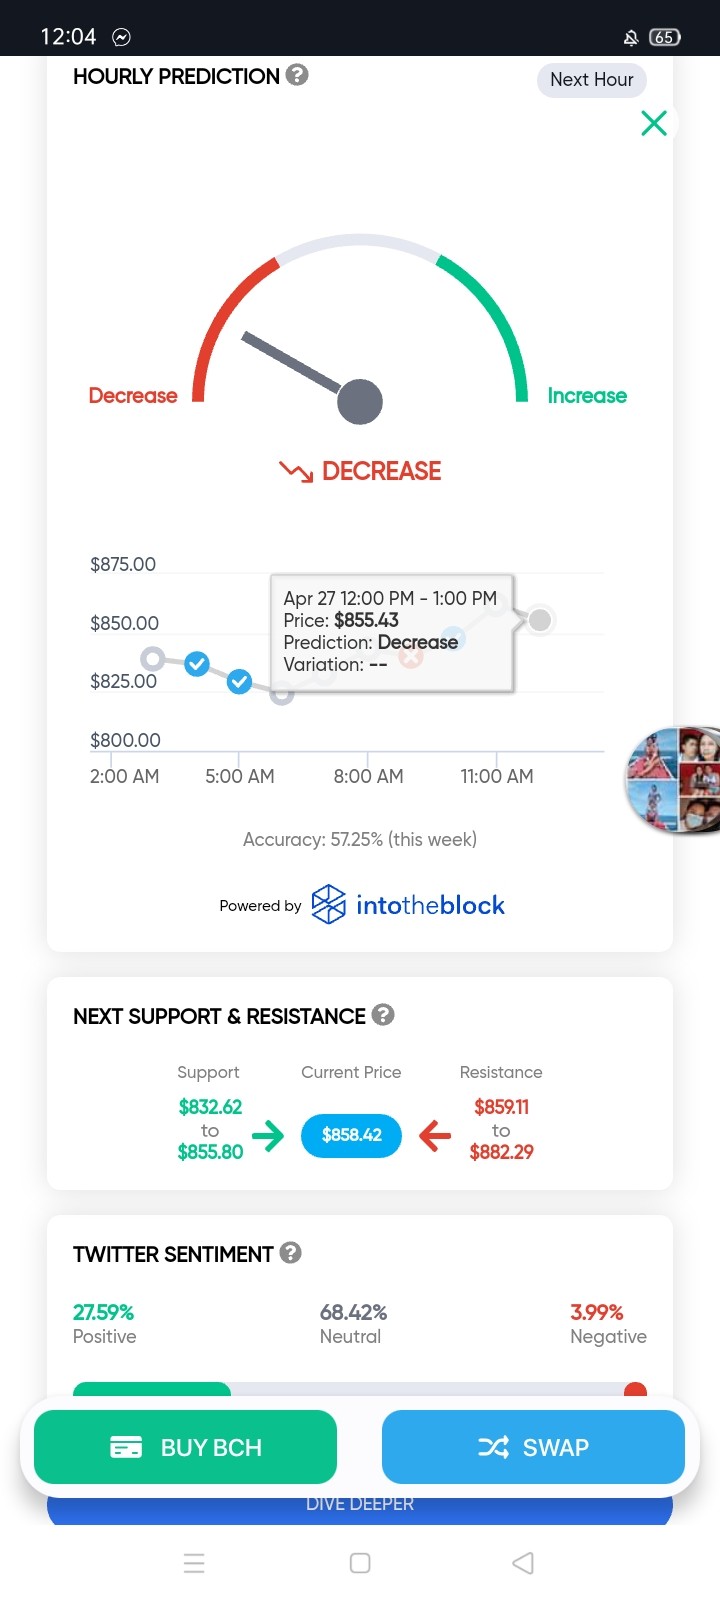Tap the latest gray chart point

tap(540, 620)
